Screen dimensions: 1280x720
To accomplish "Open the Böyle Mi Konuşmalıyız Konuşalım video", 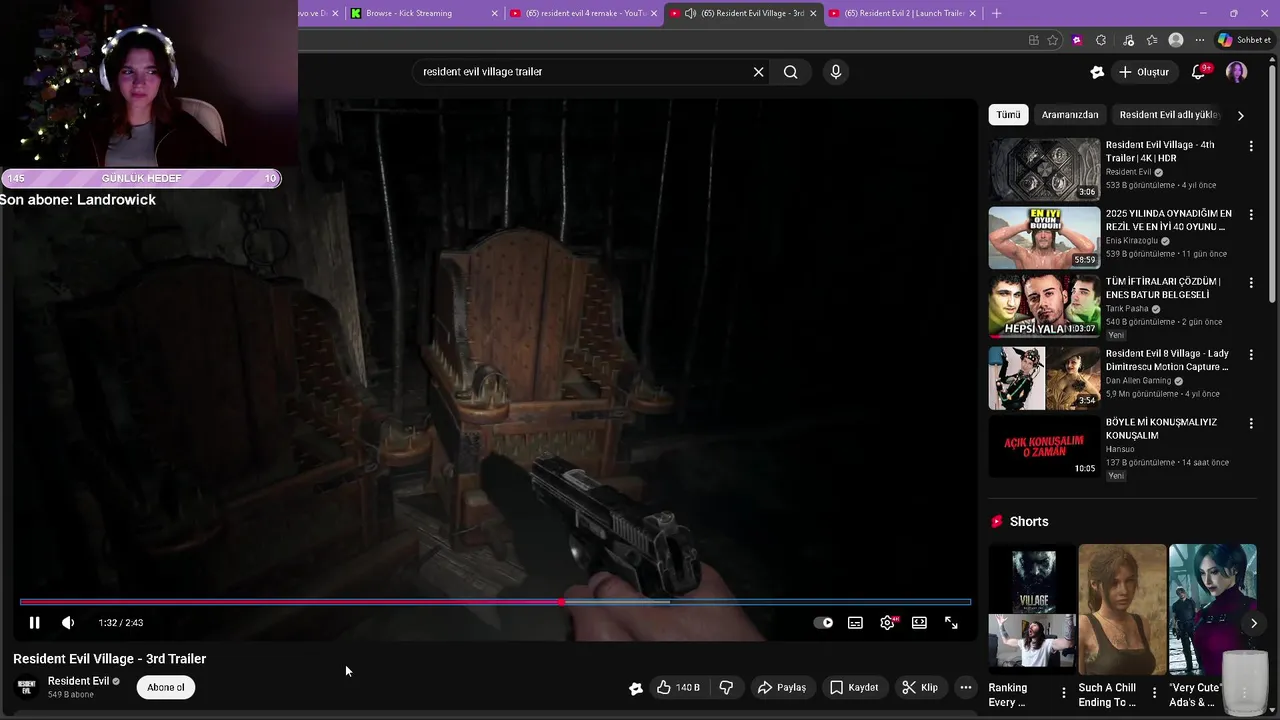I will point(1044,446).
